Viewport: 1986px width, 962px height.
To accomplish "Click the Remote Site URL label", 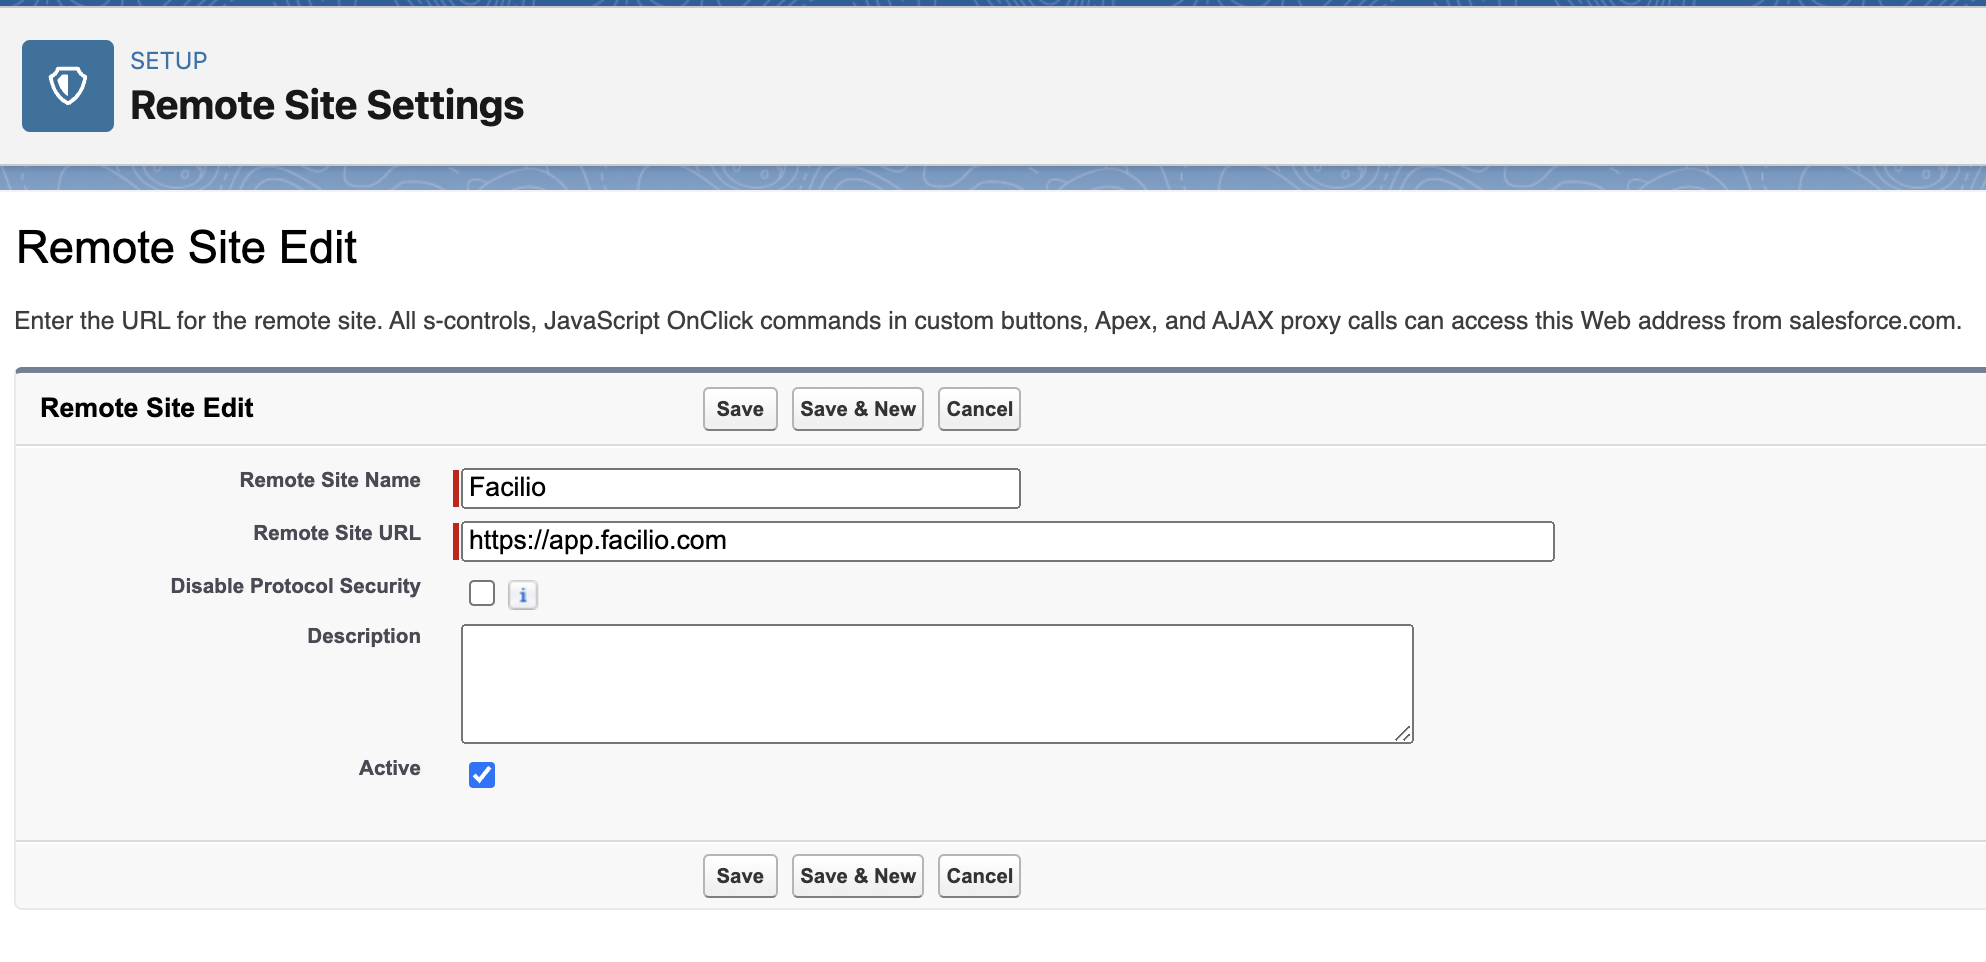I will pyautogui.click(x=336, y=533).
